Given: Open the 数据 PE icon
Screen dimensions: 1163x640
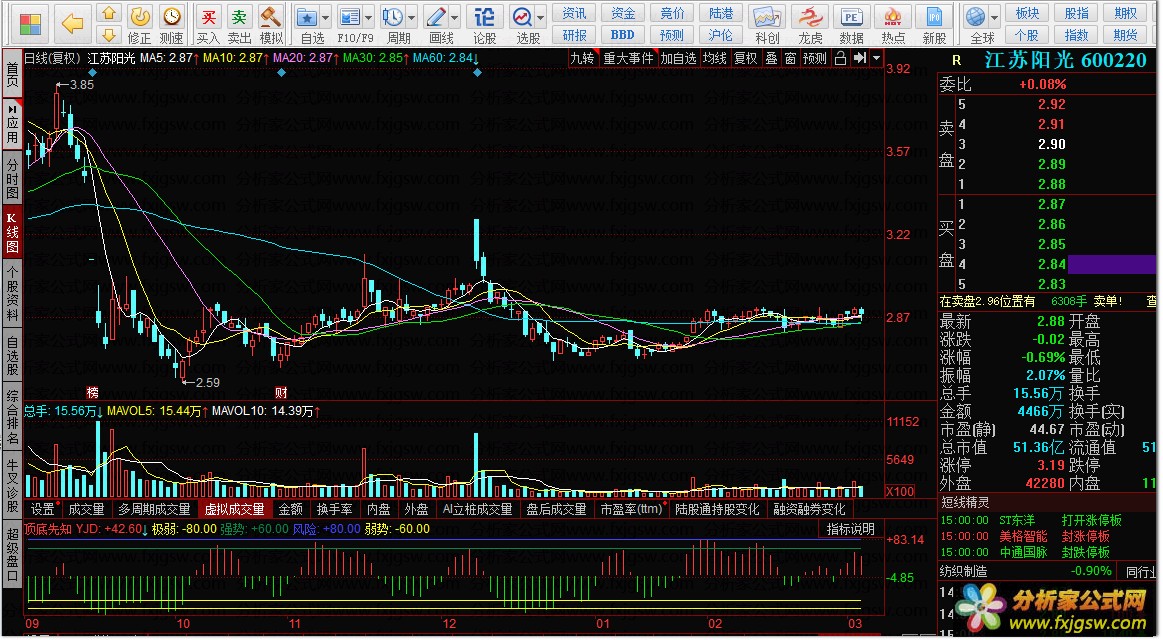Looking at the screenshot, I should (851, 17).
